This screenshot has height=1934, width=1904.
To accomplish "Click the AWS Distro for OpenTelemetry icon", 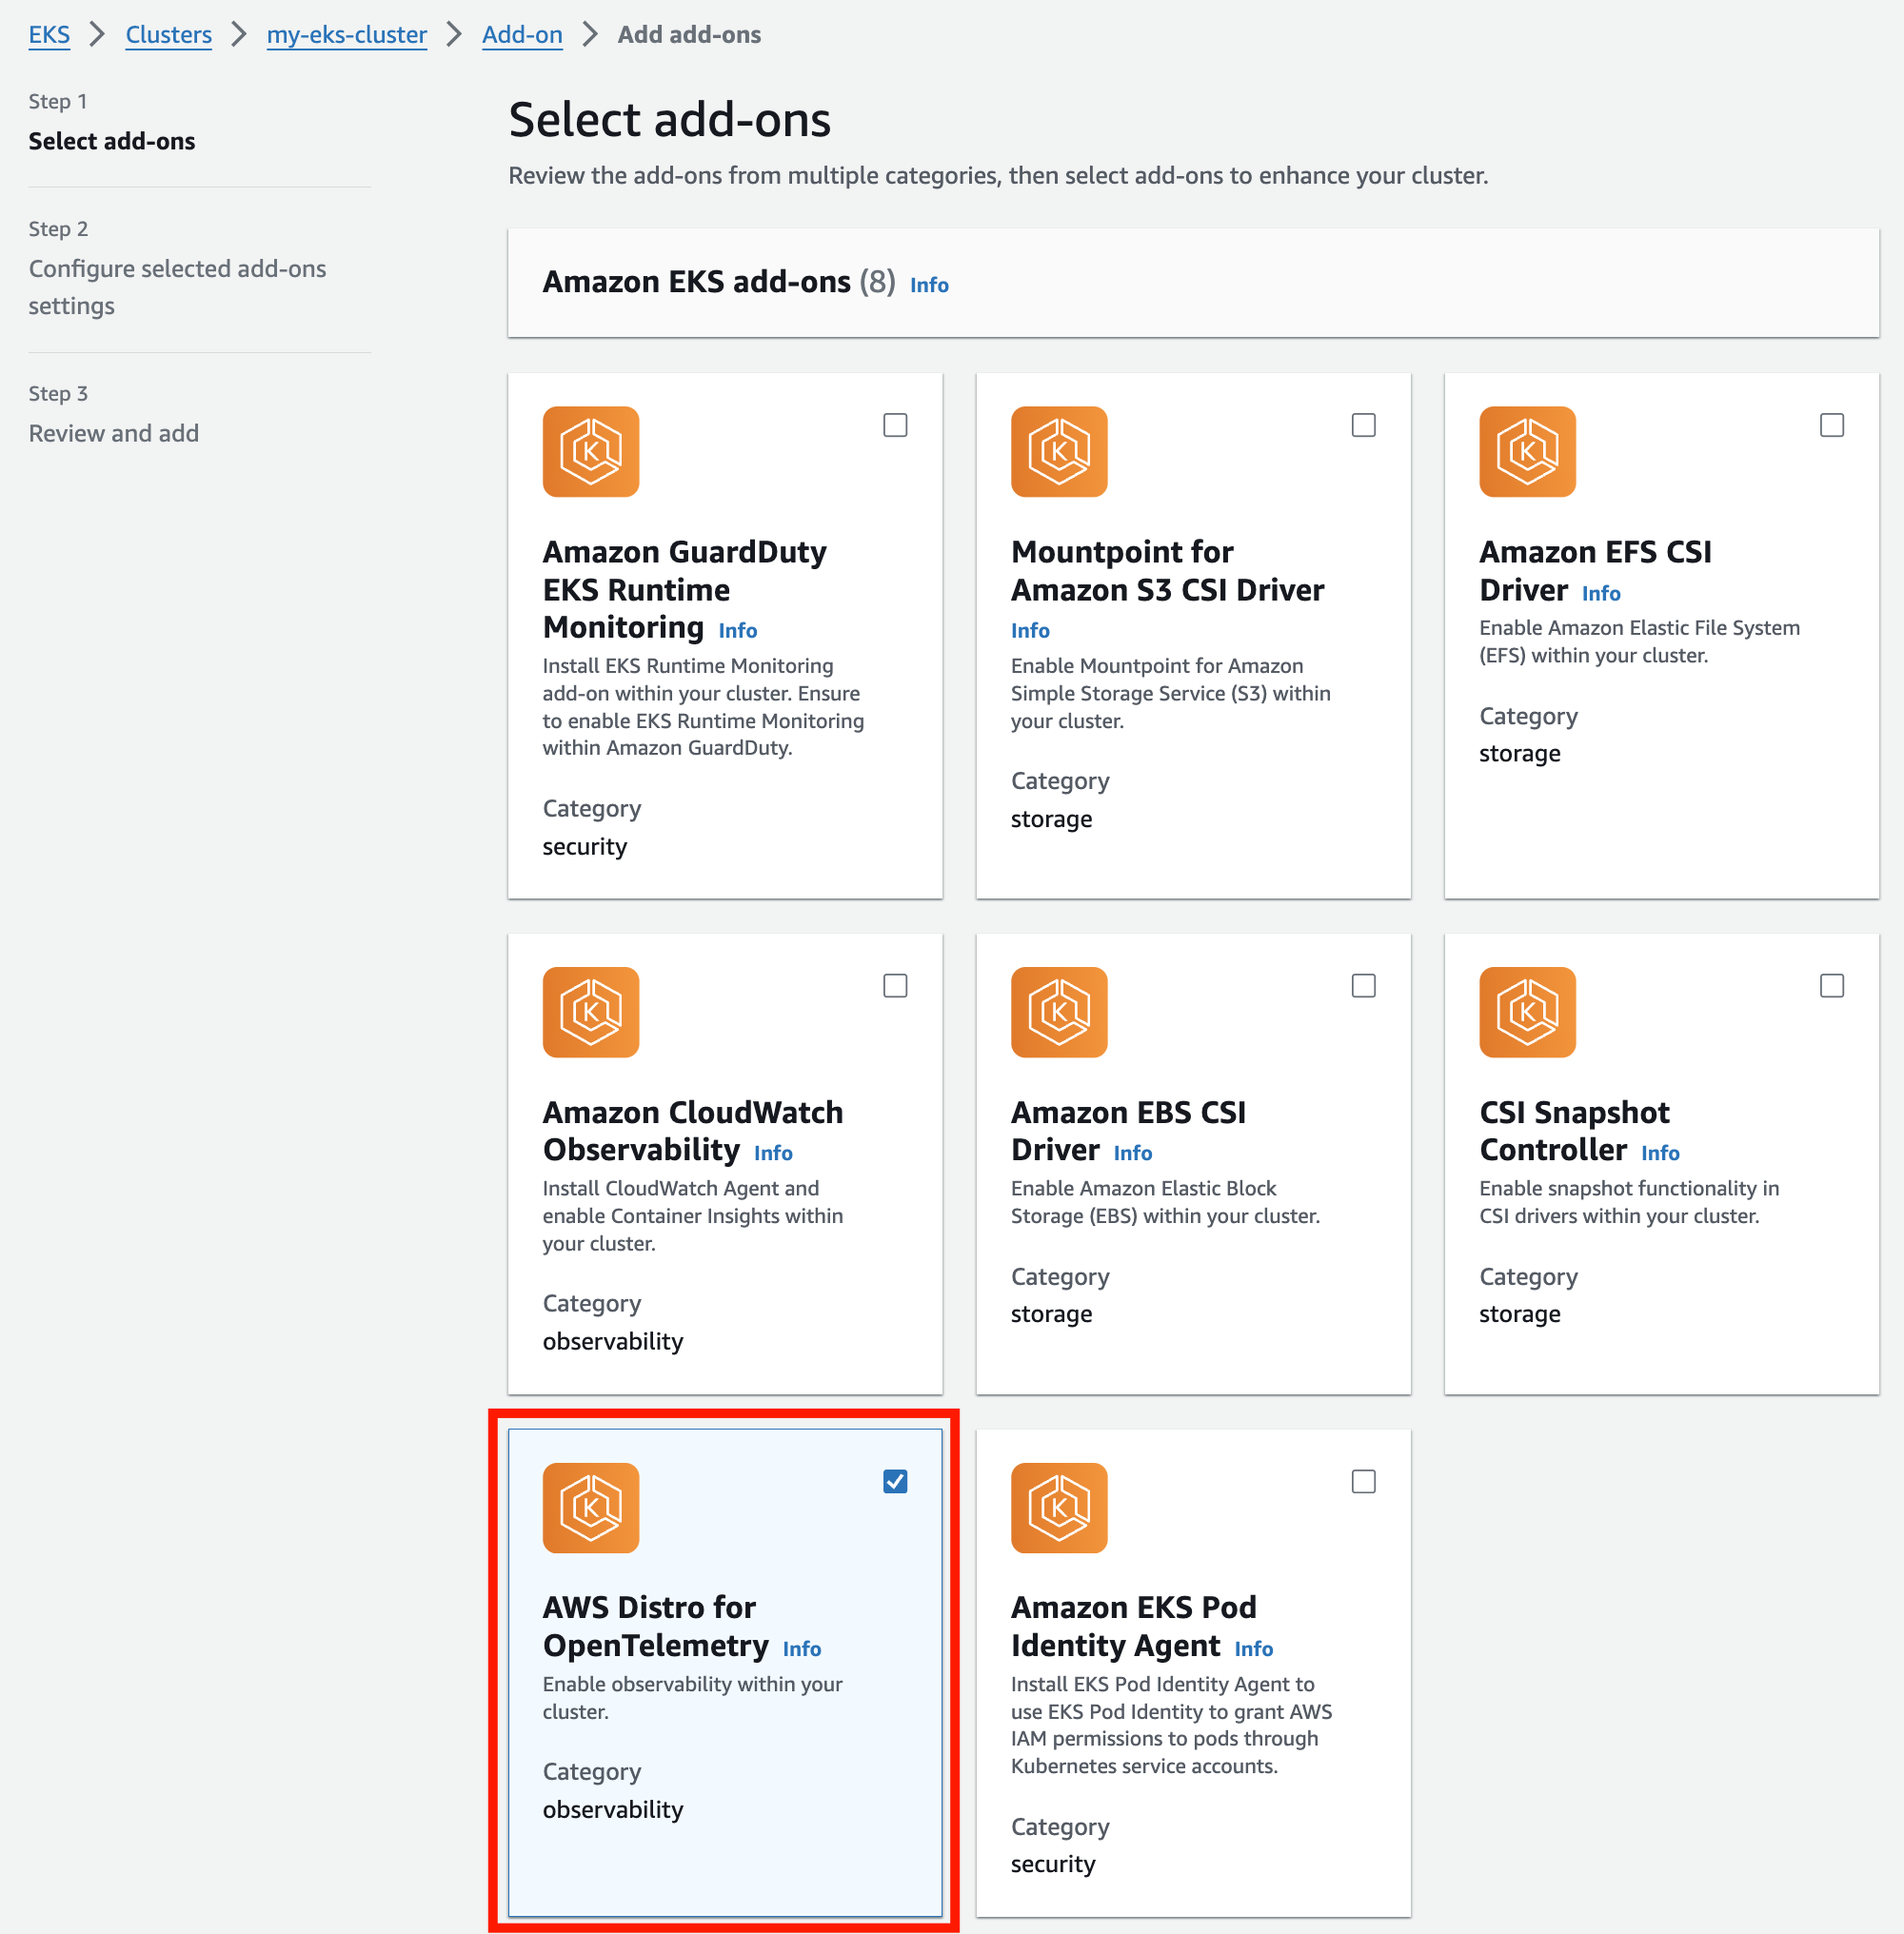I will (590, 1506).
